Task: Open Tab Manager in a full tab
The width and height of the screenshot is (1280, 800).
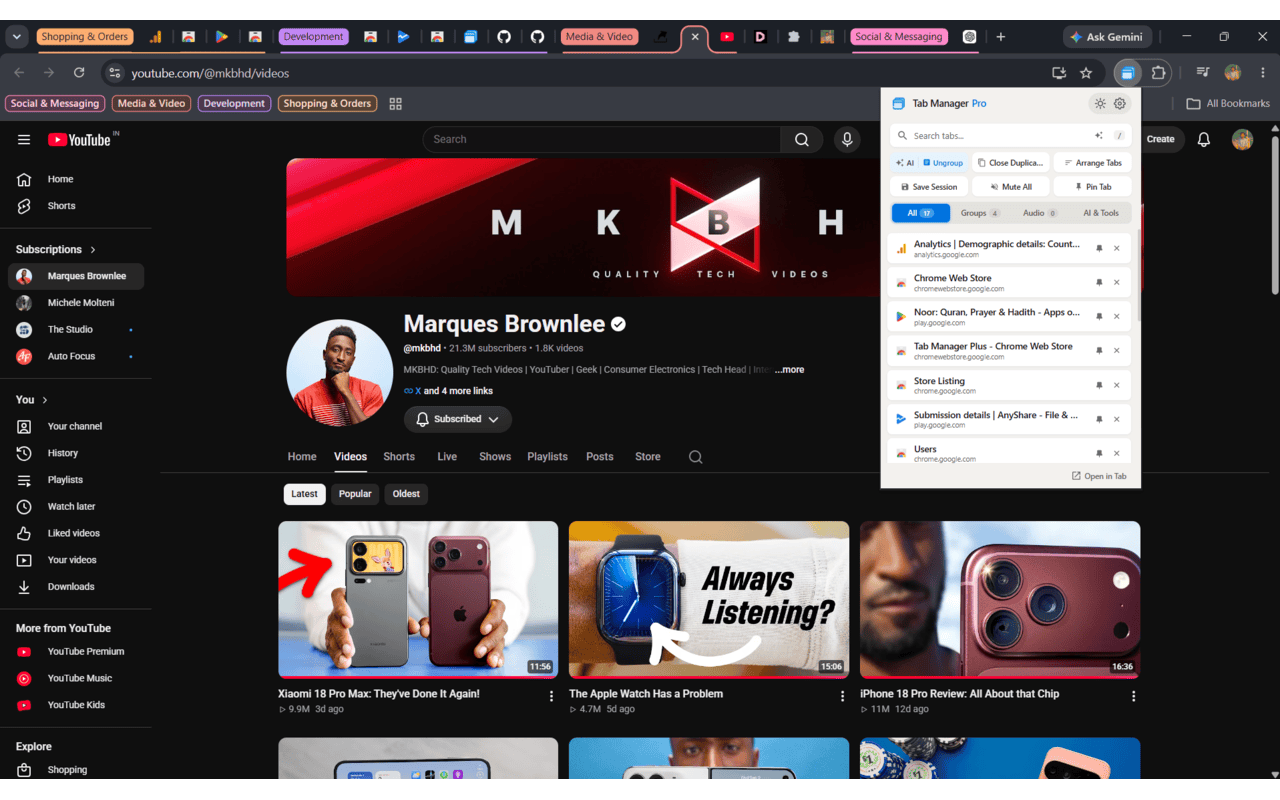Action: 1099,476
